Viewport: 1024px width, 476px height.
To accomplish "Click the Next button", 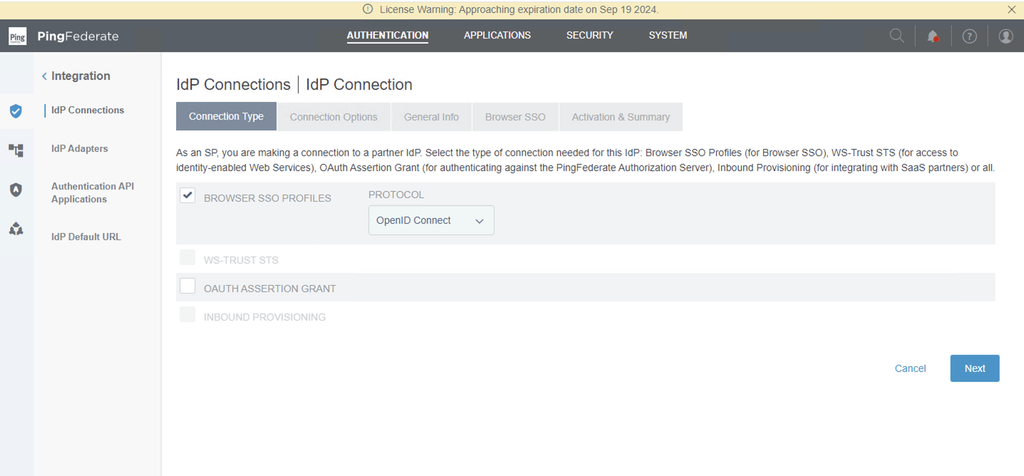I will pyautogui.click(x=974, y=368).
